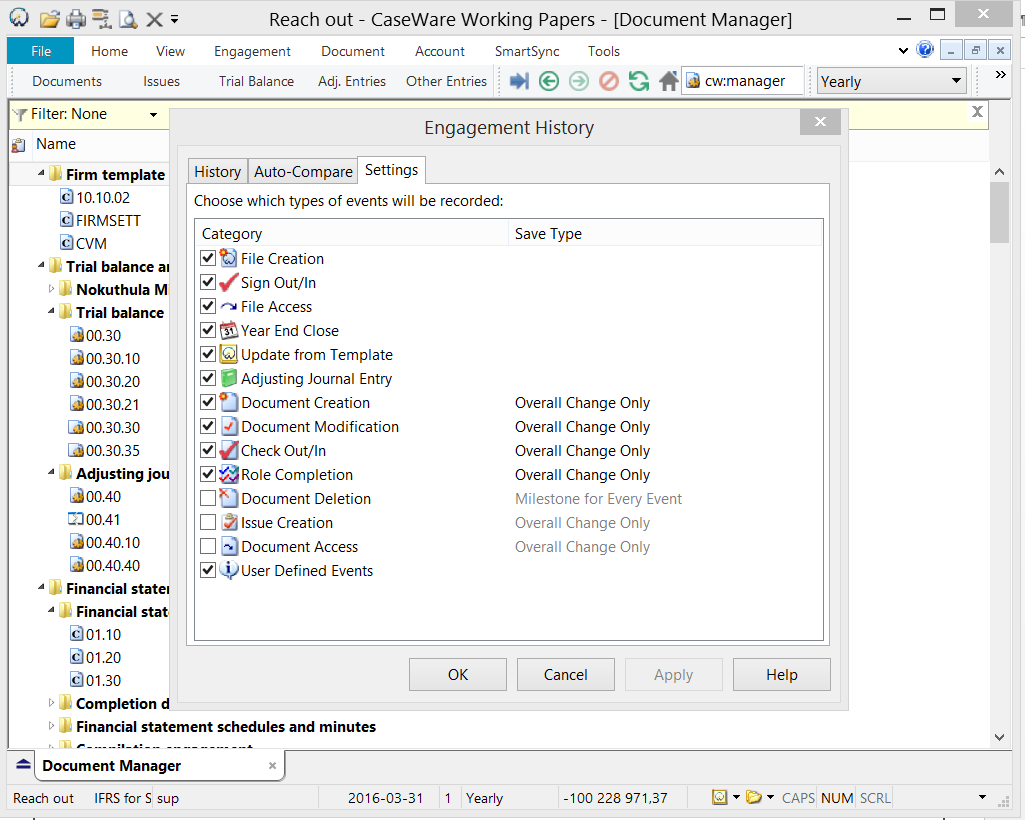The image size is (1025, 820).
Task: Open the Filter: None dropdown arrow
Action: 153,115
